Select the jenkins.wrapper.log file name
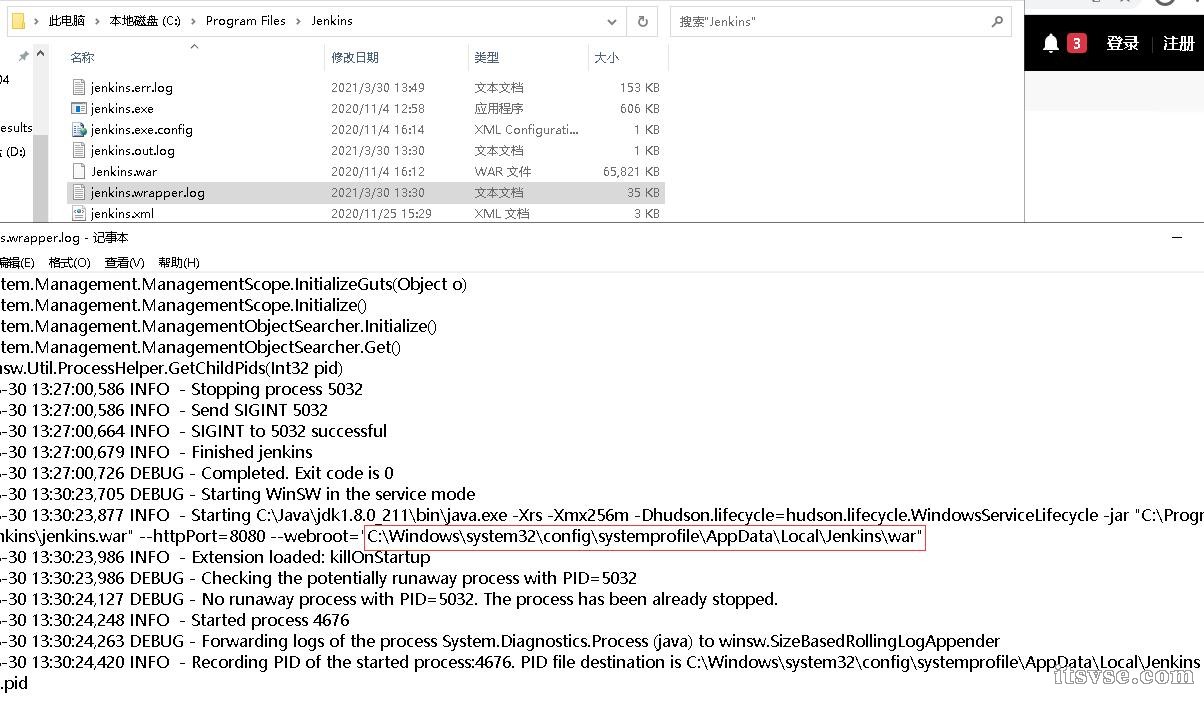The height and width of the screenshot is (704, 1204). pyautogui.click(x=148, y=192)
